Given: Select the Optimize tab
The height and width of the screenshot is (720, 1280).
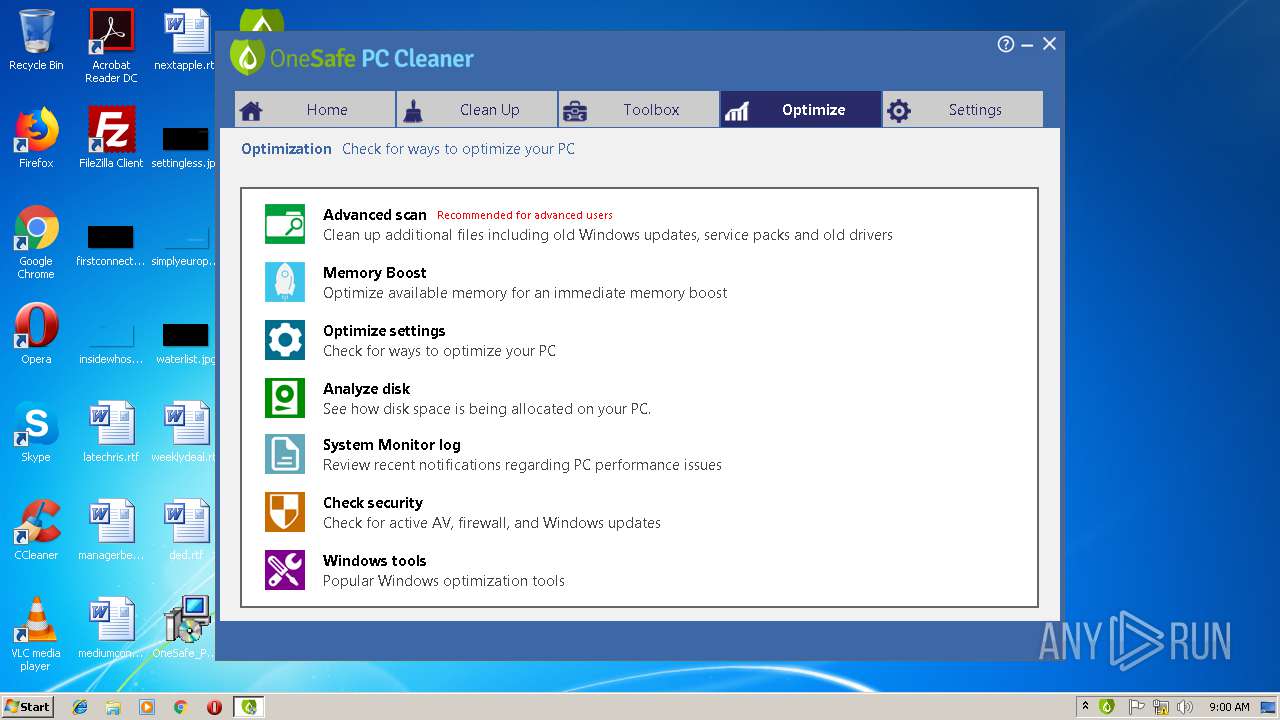Looking at the screenshot, I should click(801, 110).
